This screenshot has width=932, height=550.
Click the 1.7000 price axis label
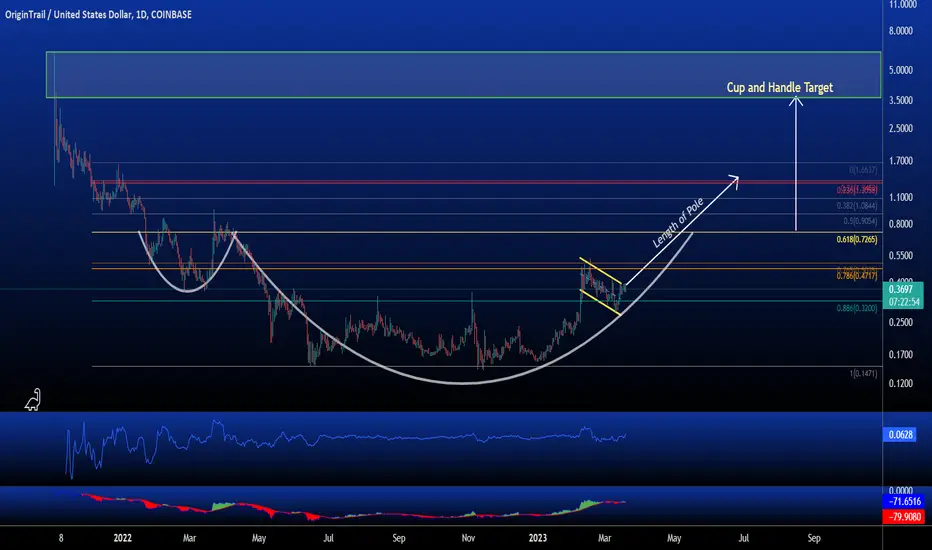(x=900, y=161)
